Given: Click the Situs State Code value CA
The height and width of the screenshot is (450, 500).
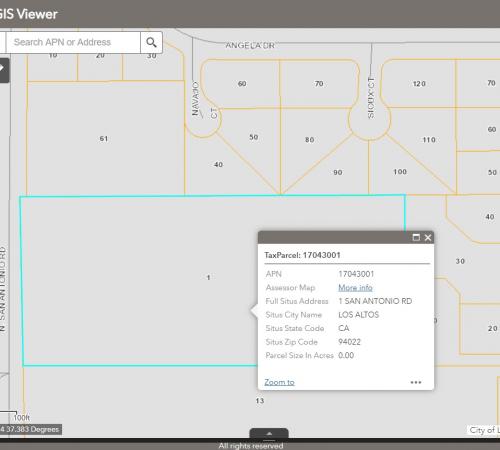Looking at the screenshot, I should pyautogui.click(x=344, y=328).
